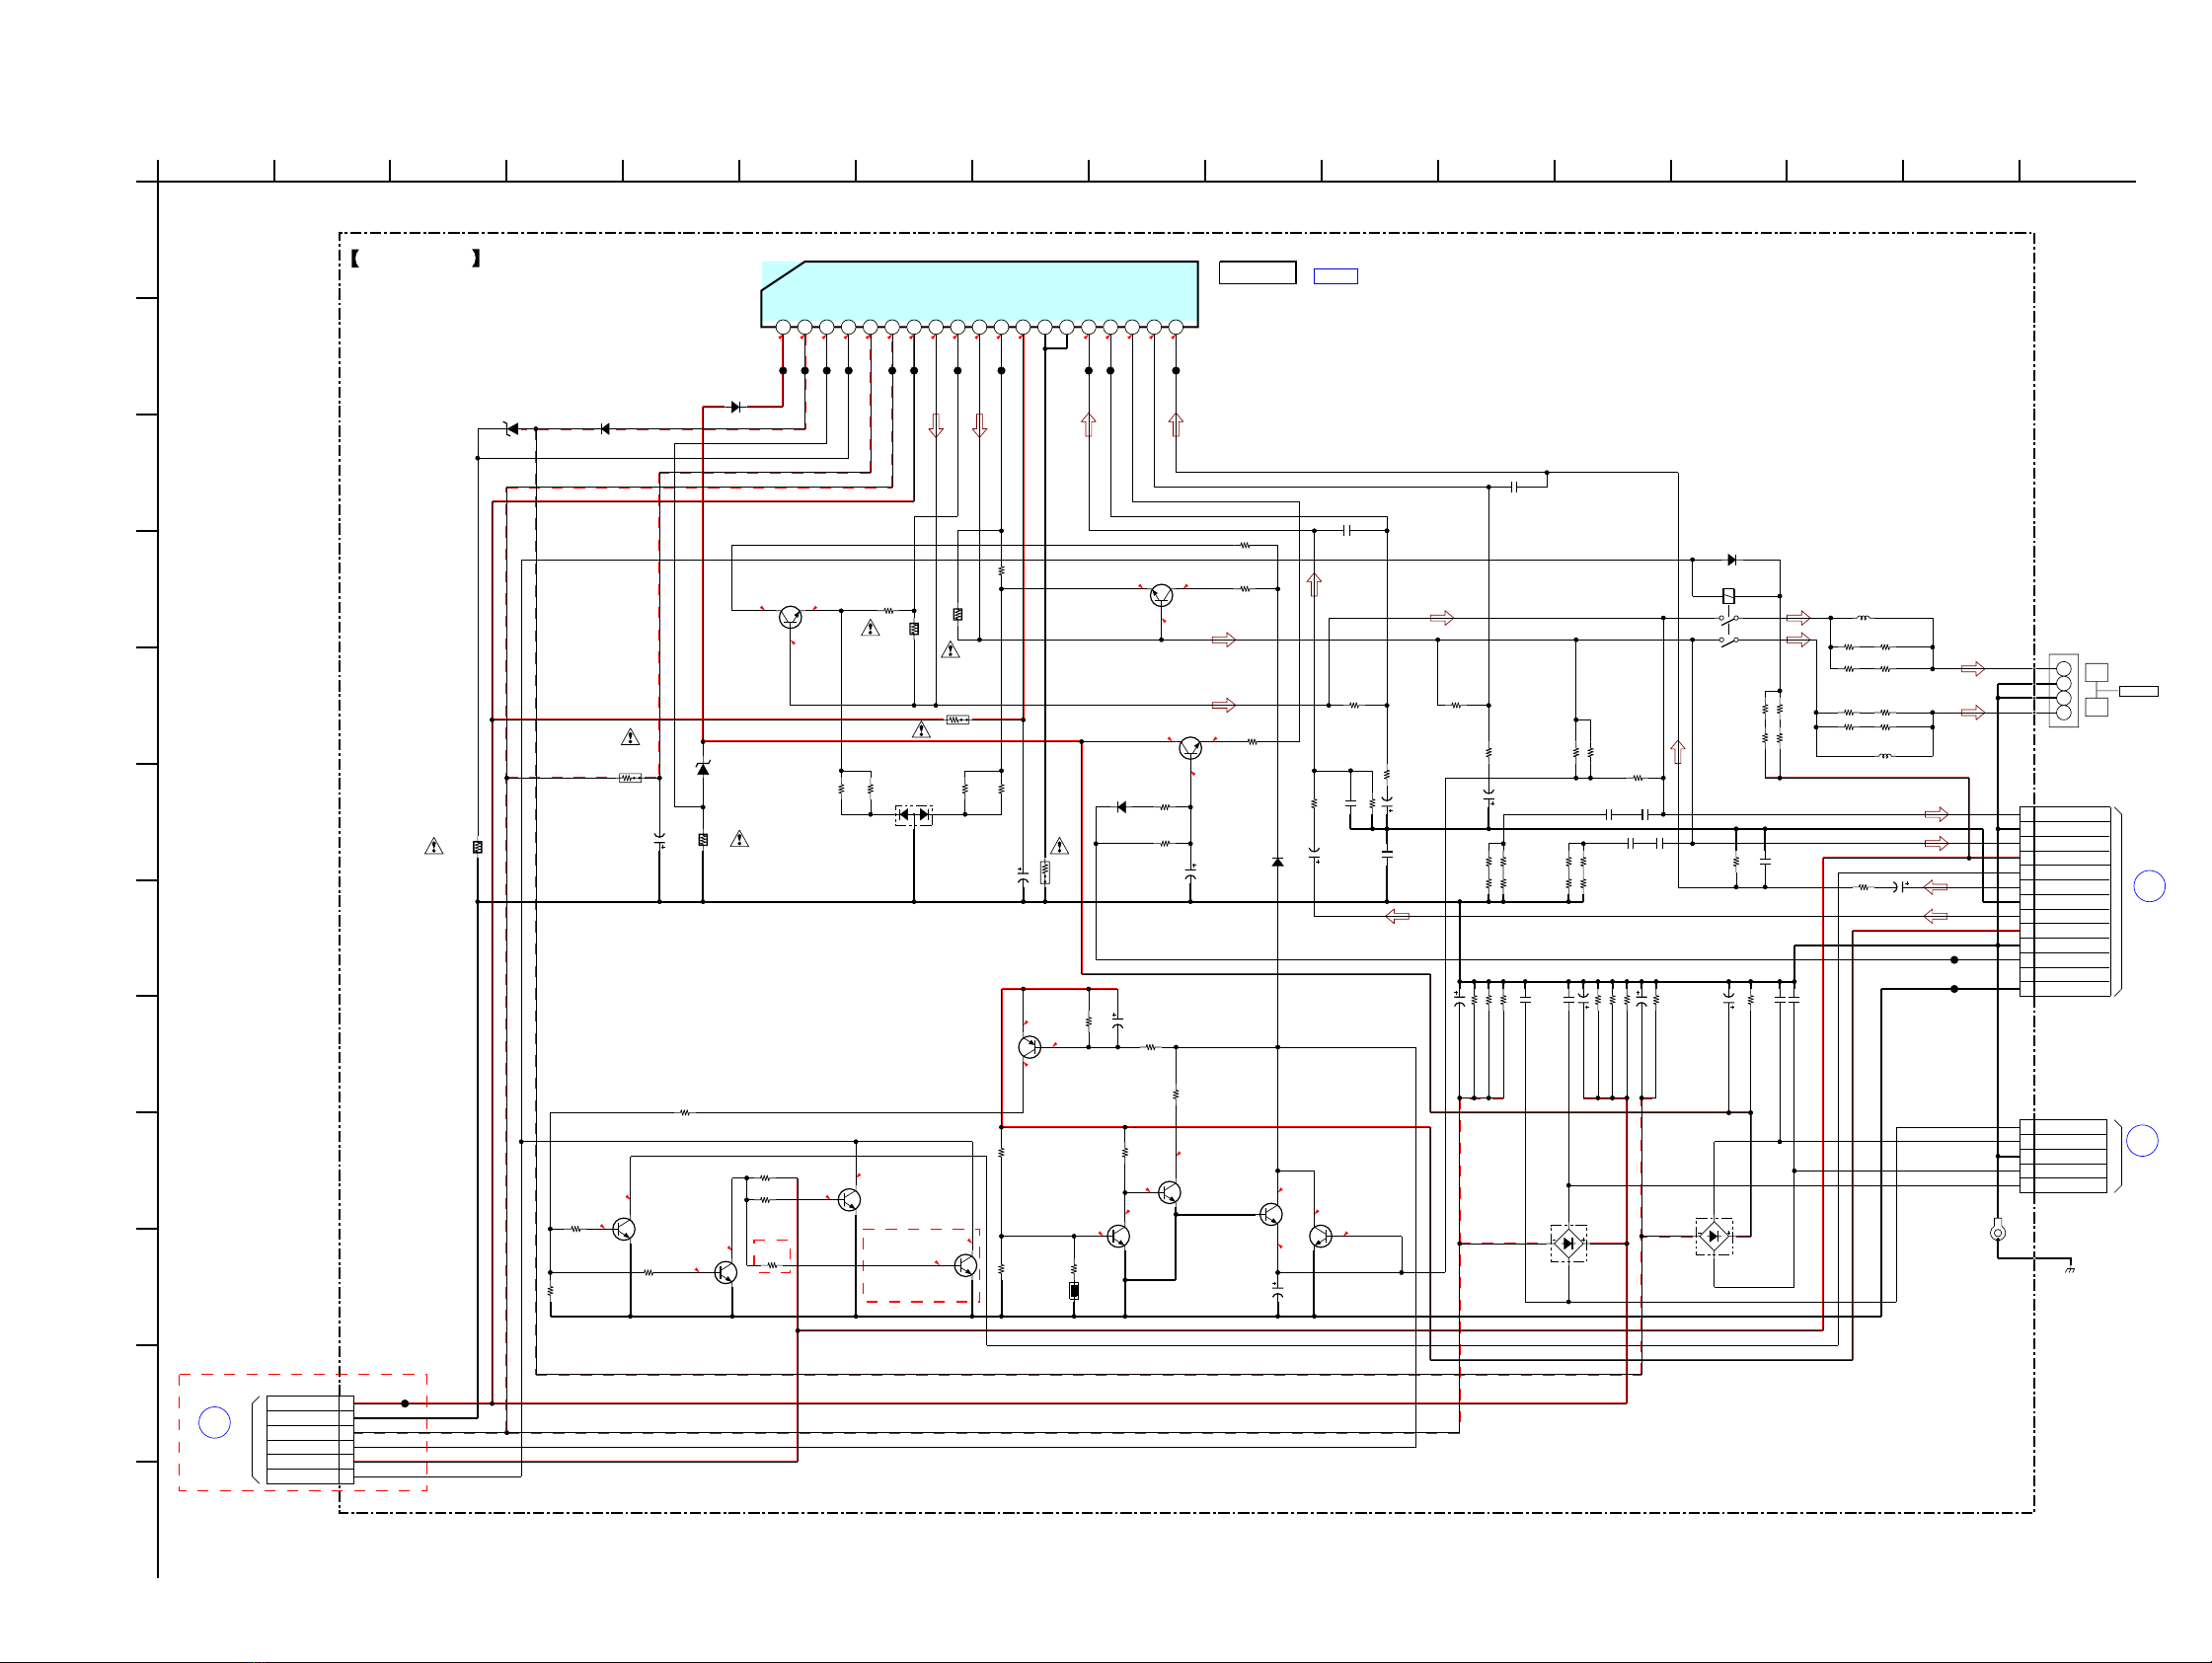Click the warning triangle below the red-line fusible resistor
This screenshot has height=1663, width=2212.
[x=921, y=730]
